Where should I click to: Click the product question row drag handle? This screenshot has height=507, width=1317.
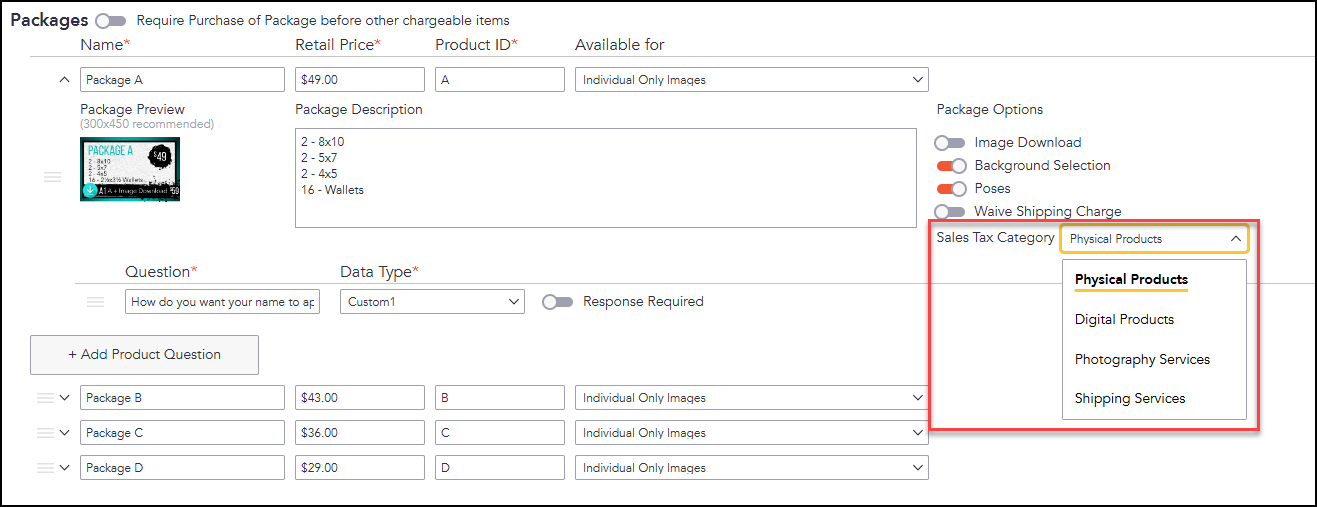click(96, 302)
